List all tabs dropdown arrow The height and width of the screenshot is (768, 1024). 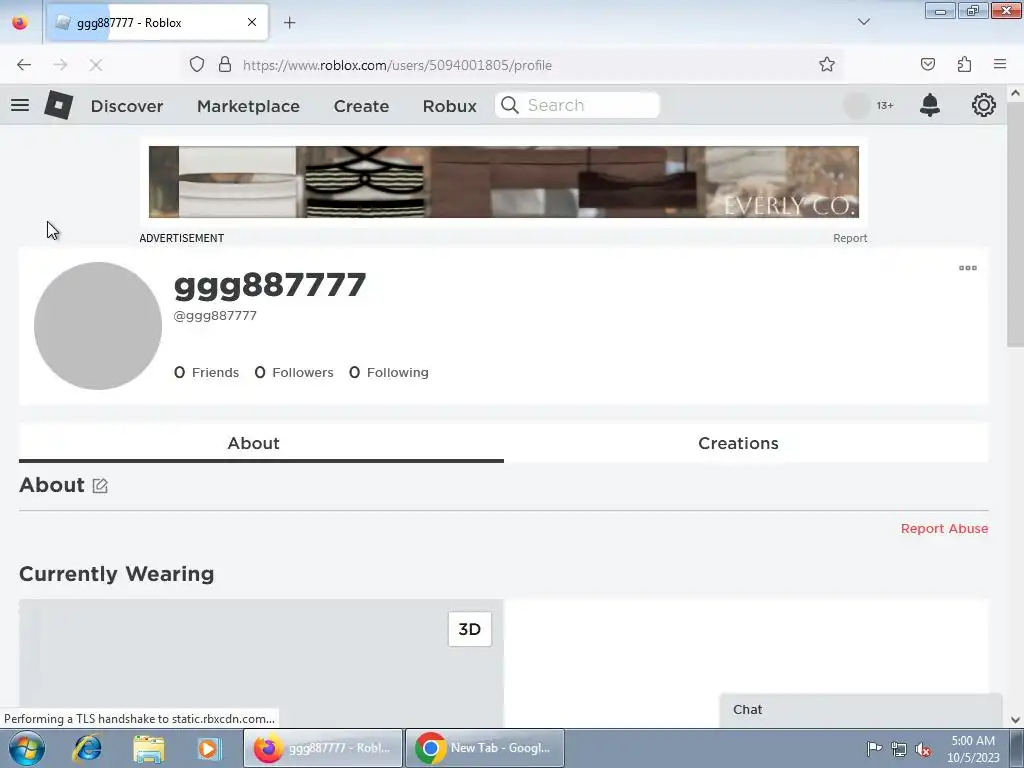pos(863,22)
